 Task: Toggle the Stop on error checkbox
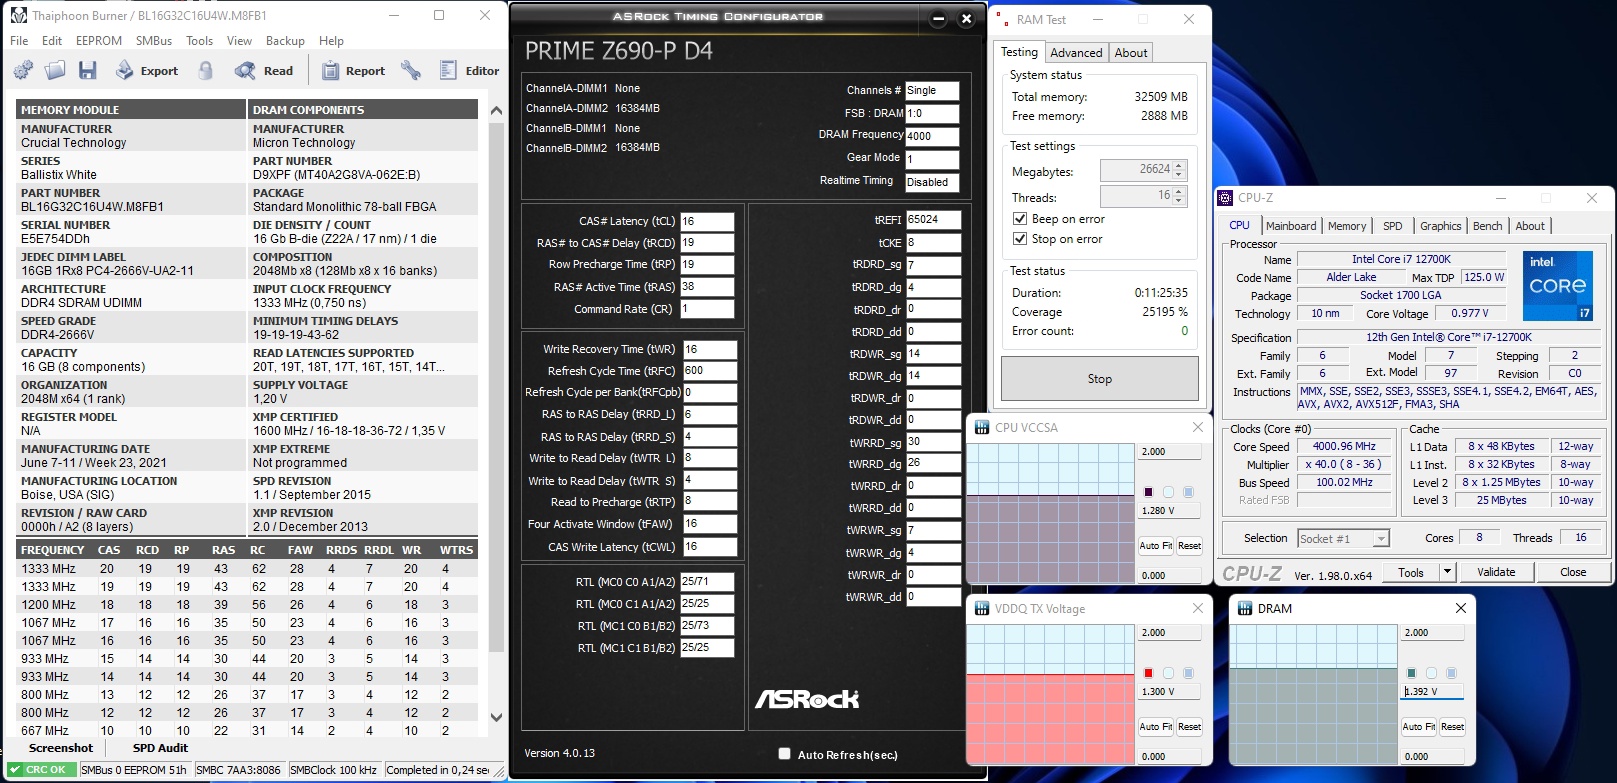[x=1020, y=239]
